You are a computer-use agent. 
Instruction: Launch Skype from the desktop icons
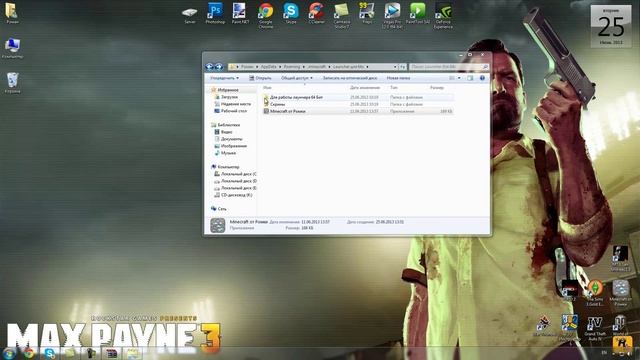(291, 13)
